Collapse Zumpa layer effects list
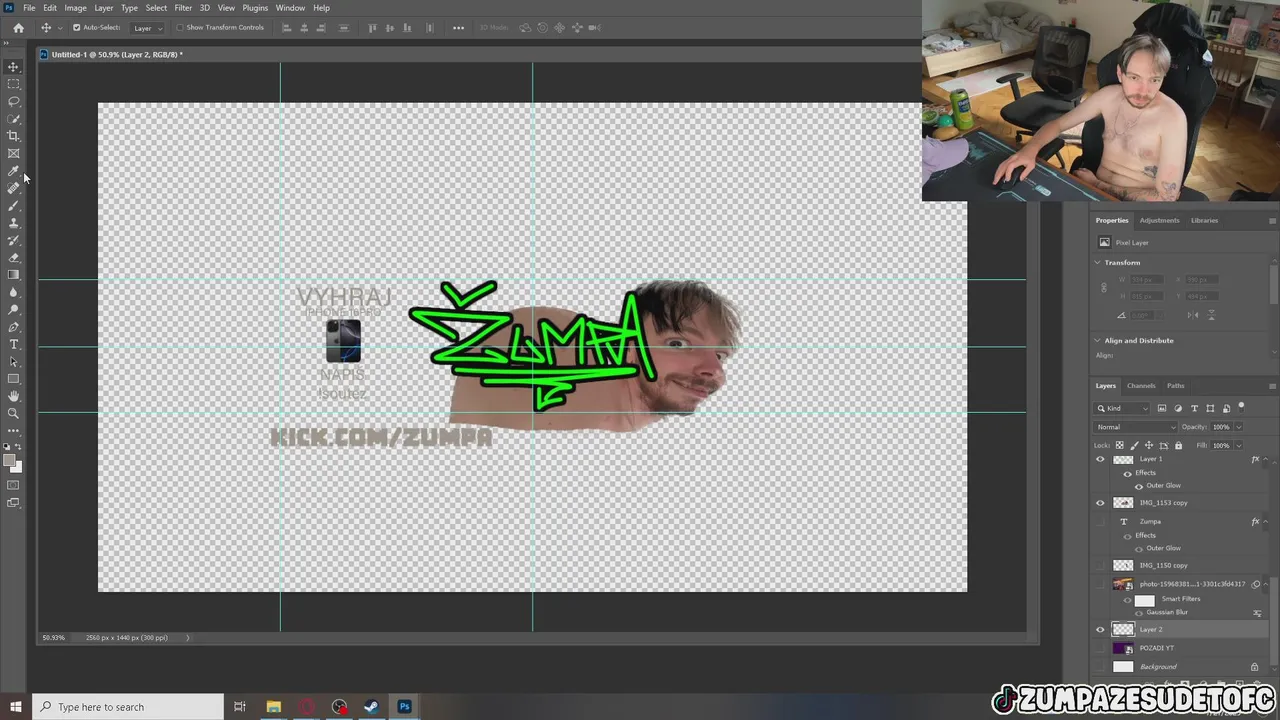The height and width of the screenshot is (720, 1280). (x=1264, y=521)
